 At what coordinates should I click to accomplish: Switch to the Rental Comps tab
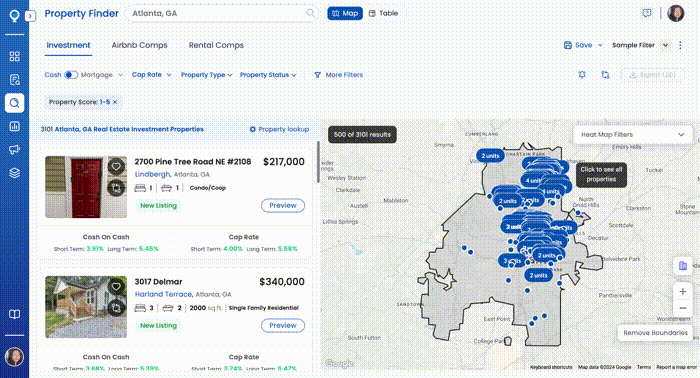(x=216, y=45)
